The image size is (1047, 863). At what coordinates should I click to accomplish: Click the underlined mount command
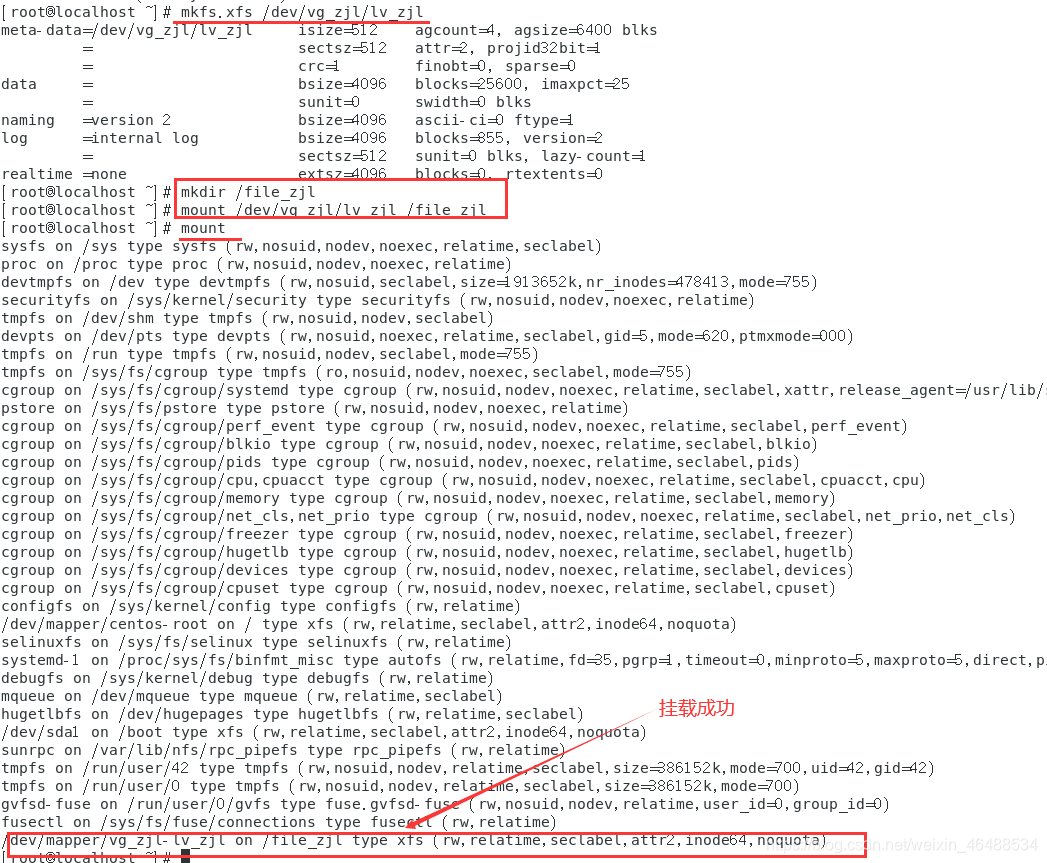203,228
